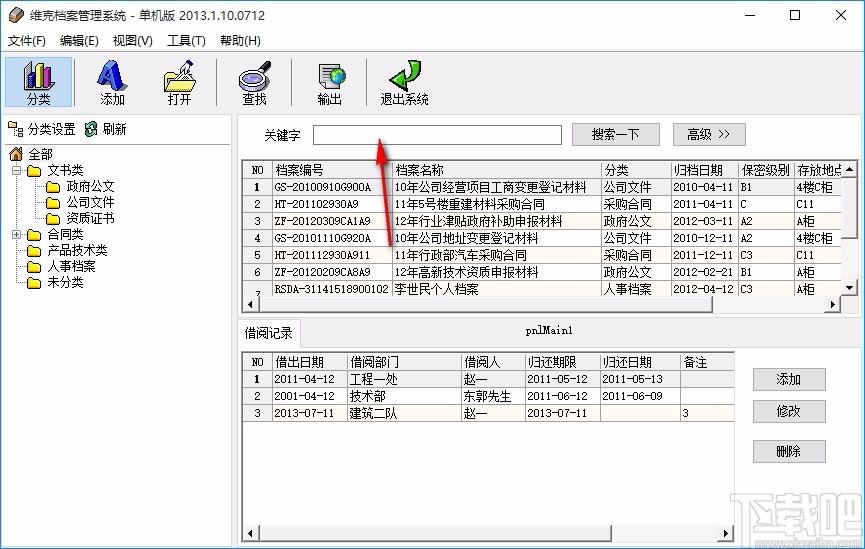Open the 工具(T) menu
This screenshot has height=549, width=865.
(x=186, y=41)
